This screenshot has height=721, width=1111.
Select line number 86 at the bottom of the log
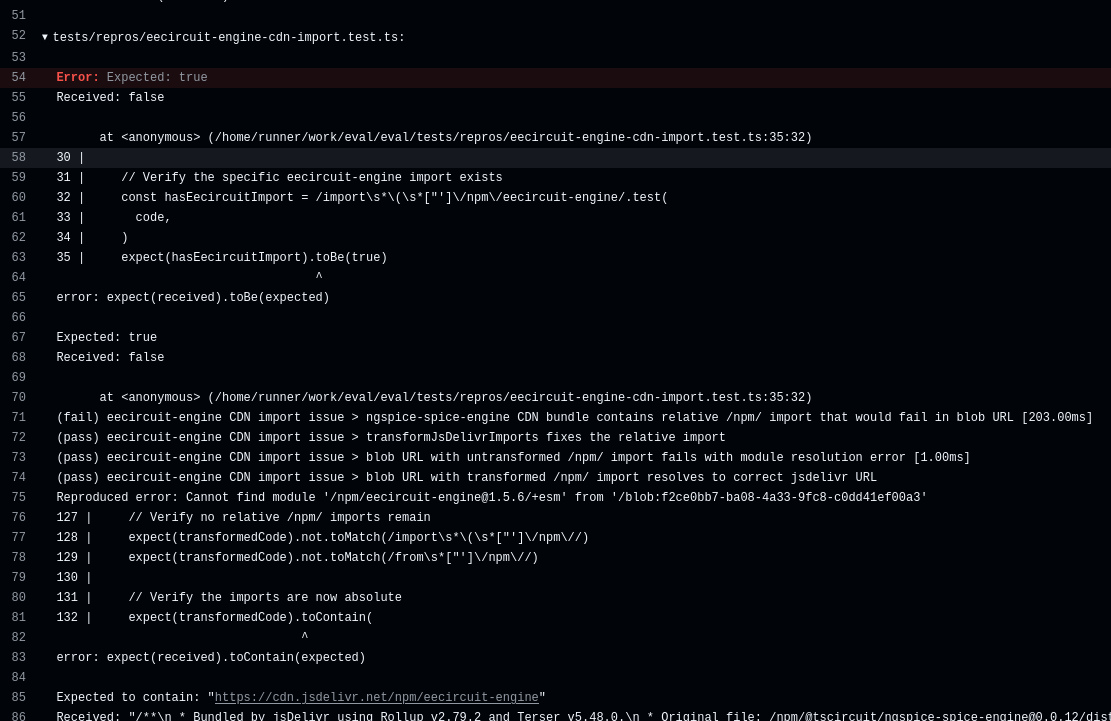[x=18, y=715]
